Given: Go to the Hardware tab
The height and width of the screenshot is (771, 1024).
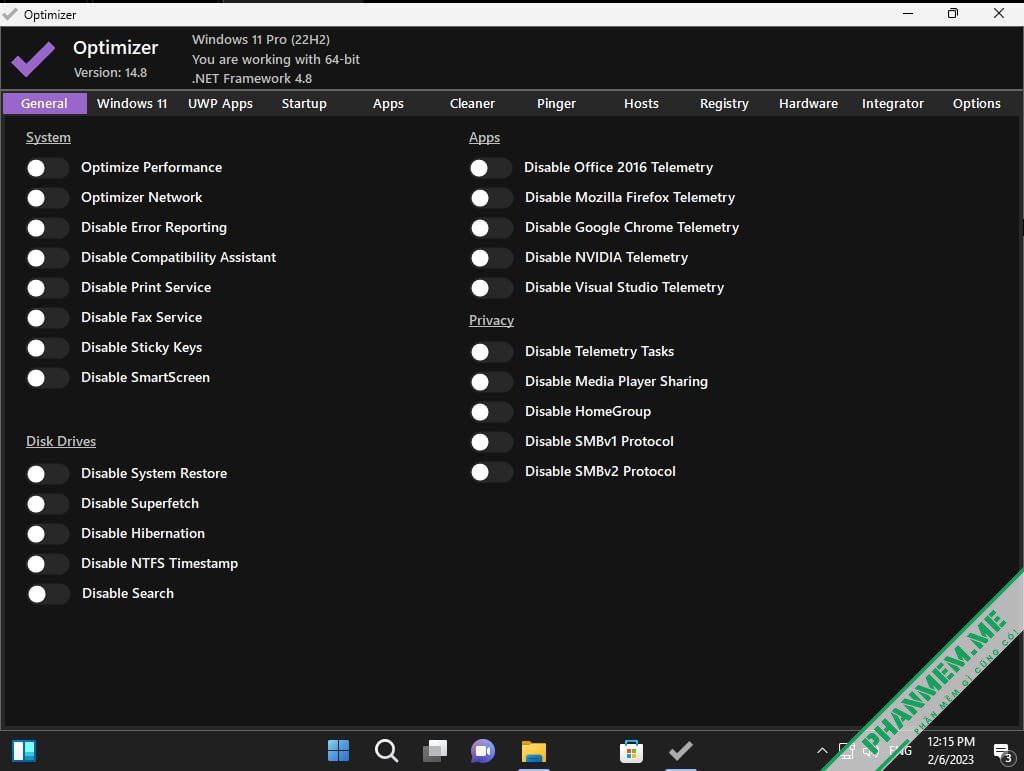Looking at the screenshot, I should (x=808, y=104).
